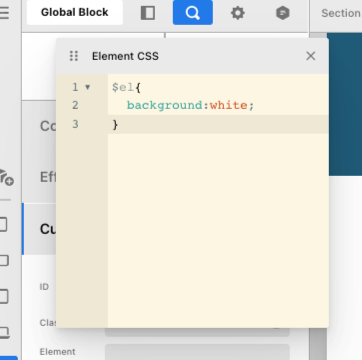Screen dimensions: 362x360
Task: Click the closing brace on line 3
Action: [115, 125]
